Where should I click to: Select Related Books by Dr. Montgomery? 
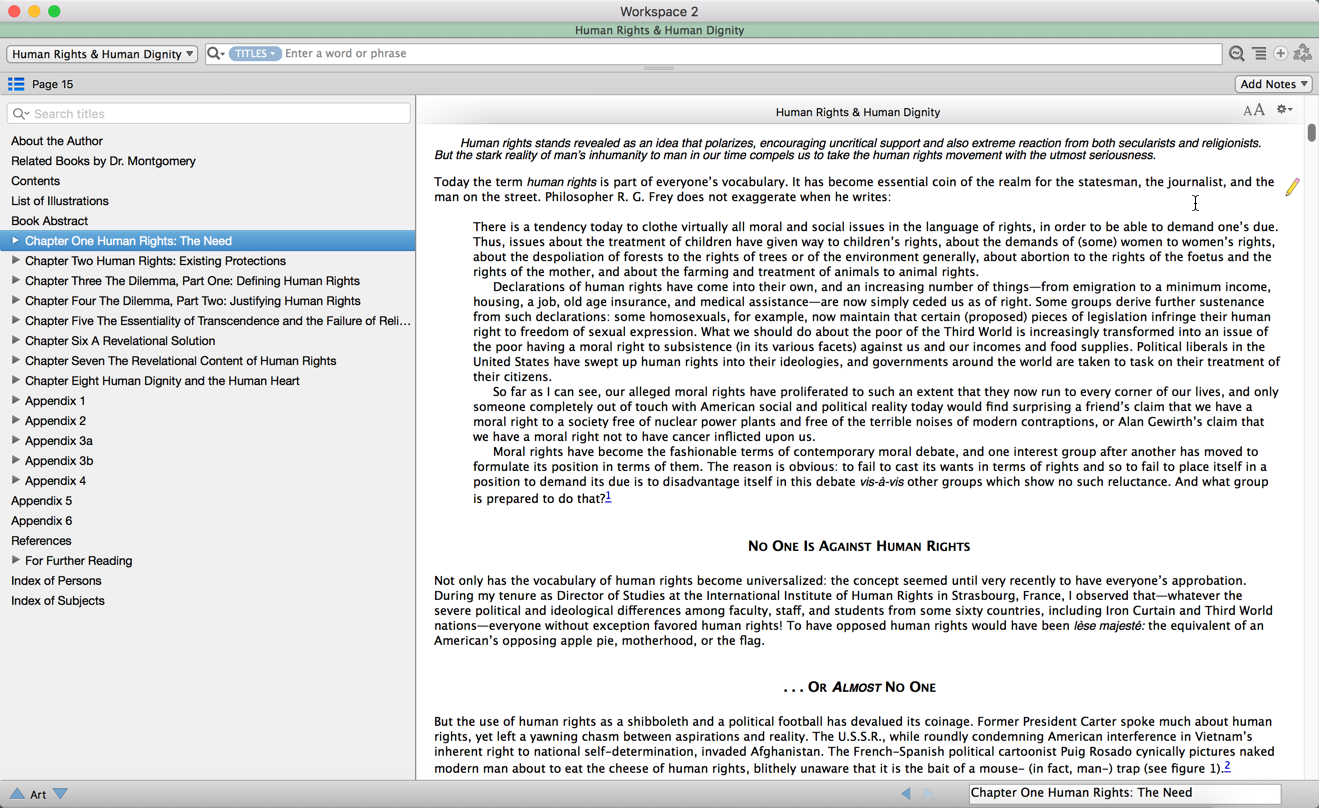pyautogui.click(x=103, y=161)
